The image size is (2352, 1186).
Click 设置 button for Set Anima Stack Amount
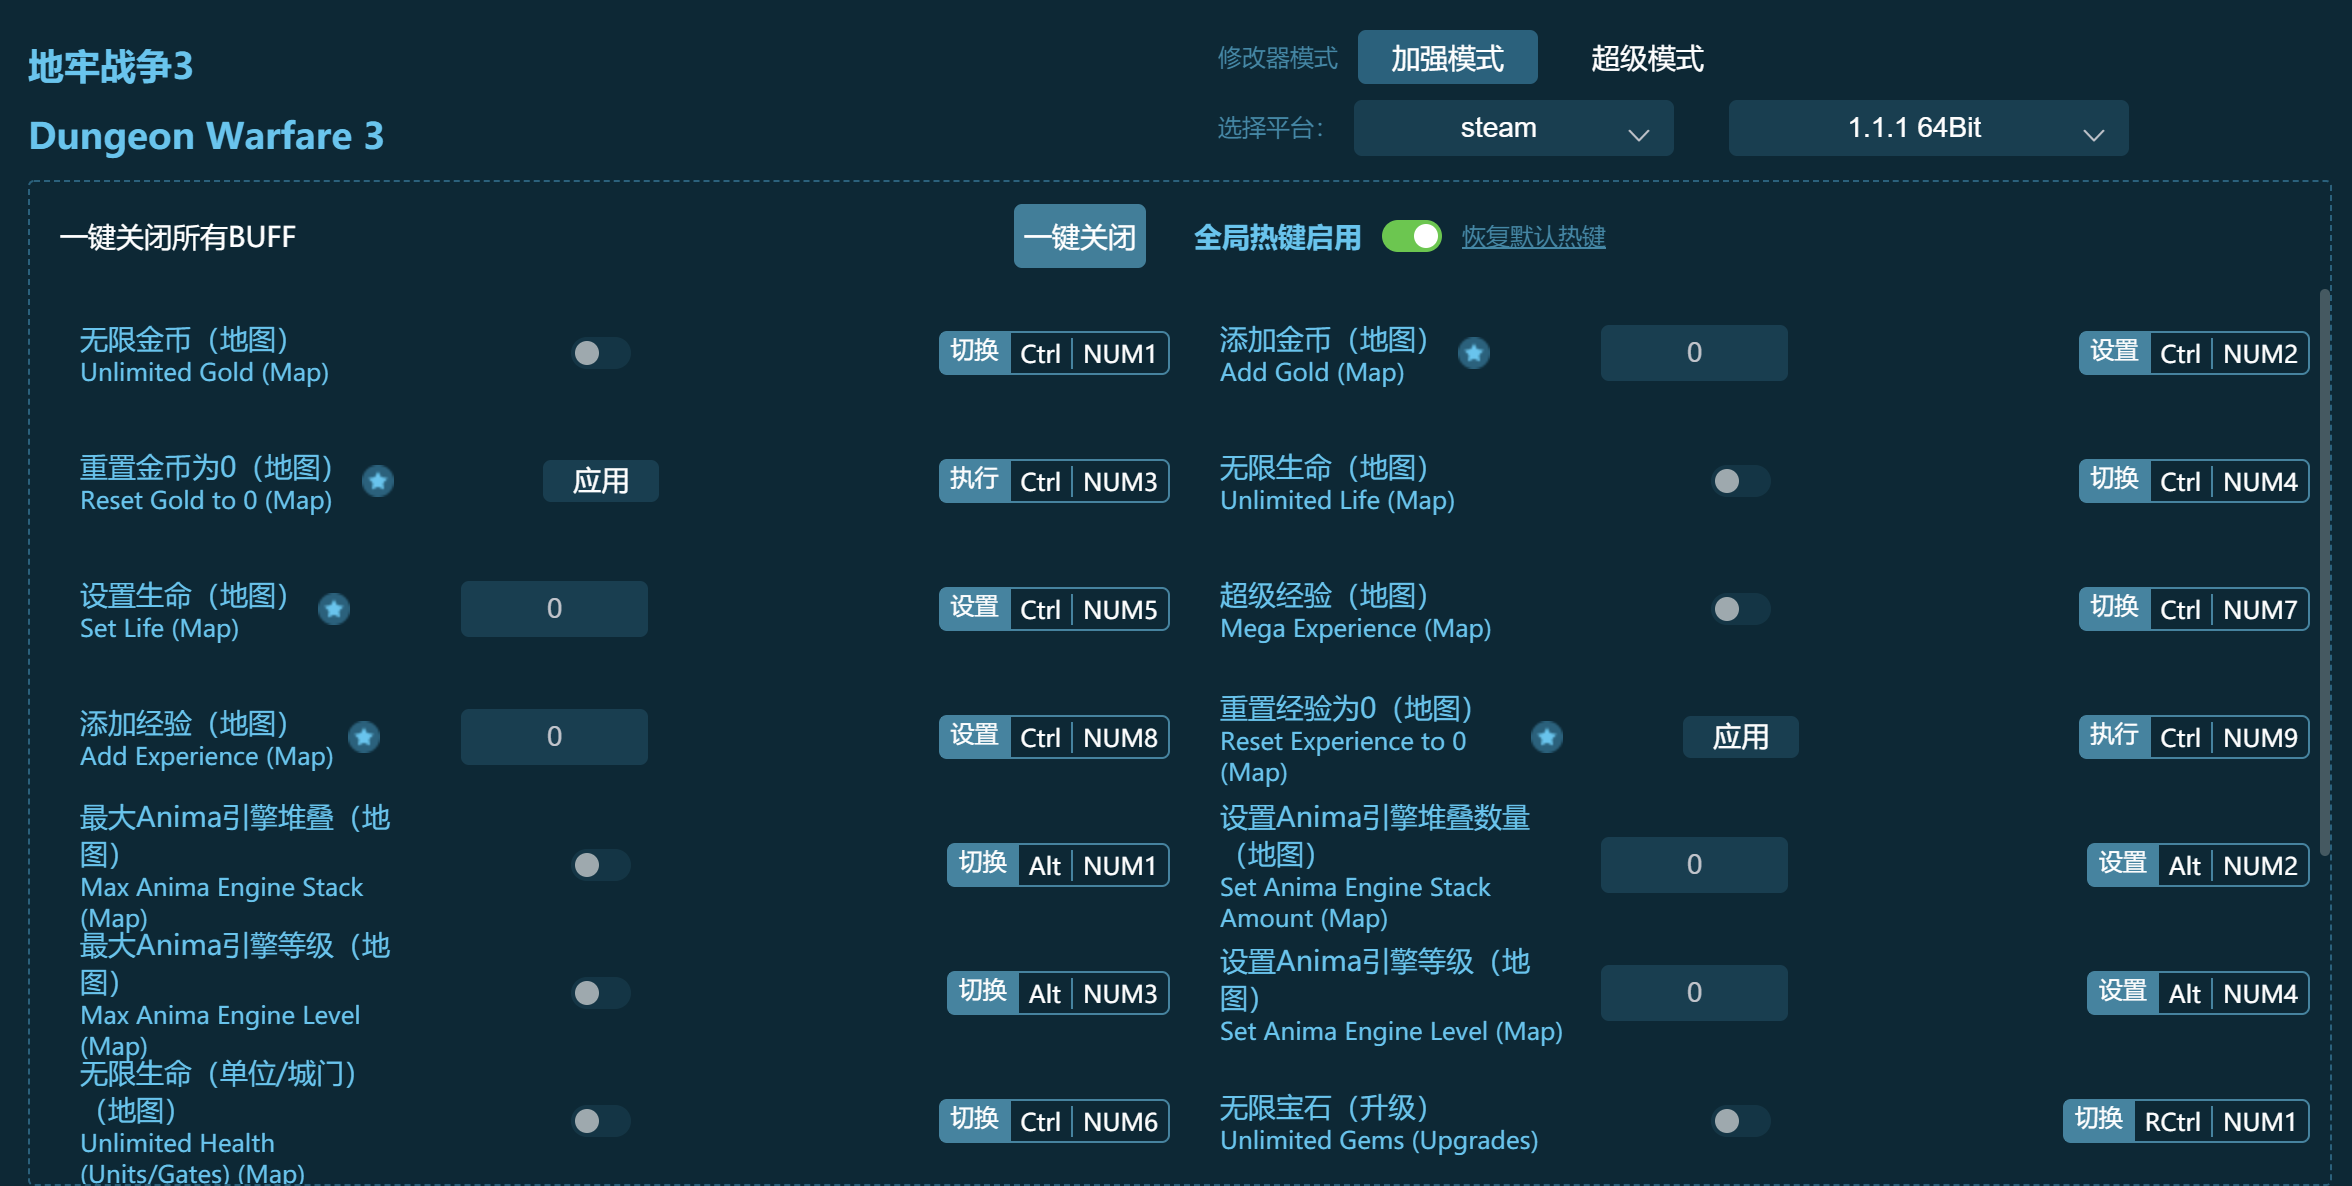coord(2123,865)
